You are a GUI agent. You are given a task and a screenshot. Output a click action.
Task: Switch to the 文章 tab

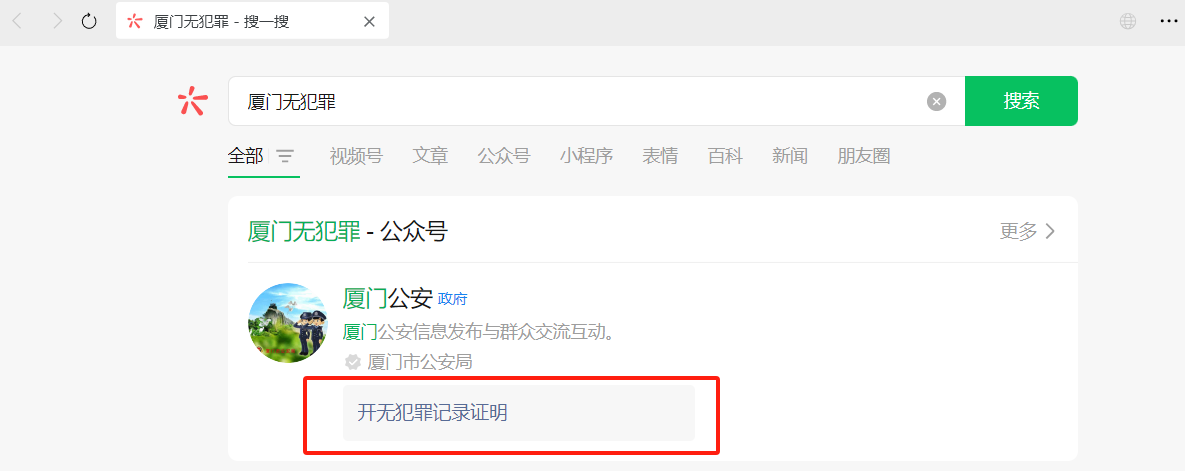[x=430, y=156]
